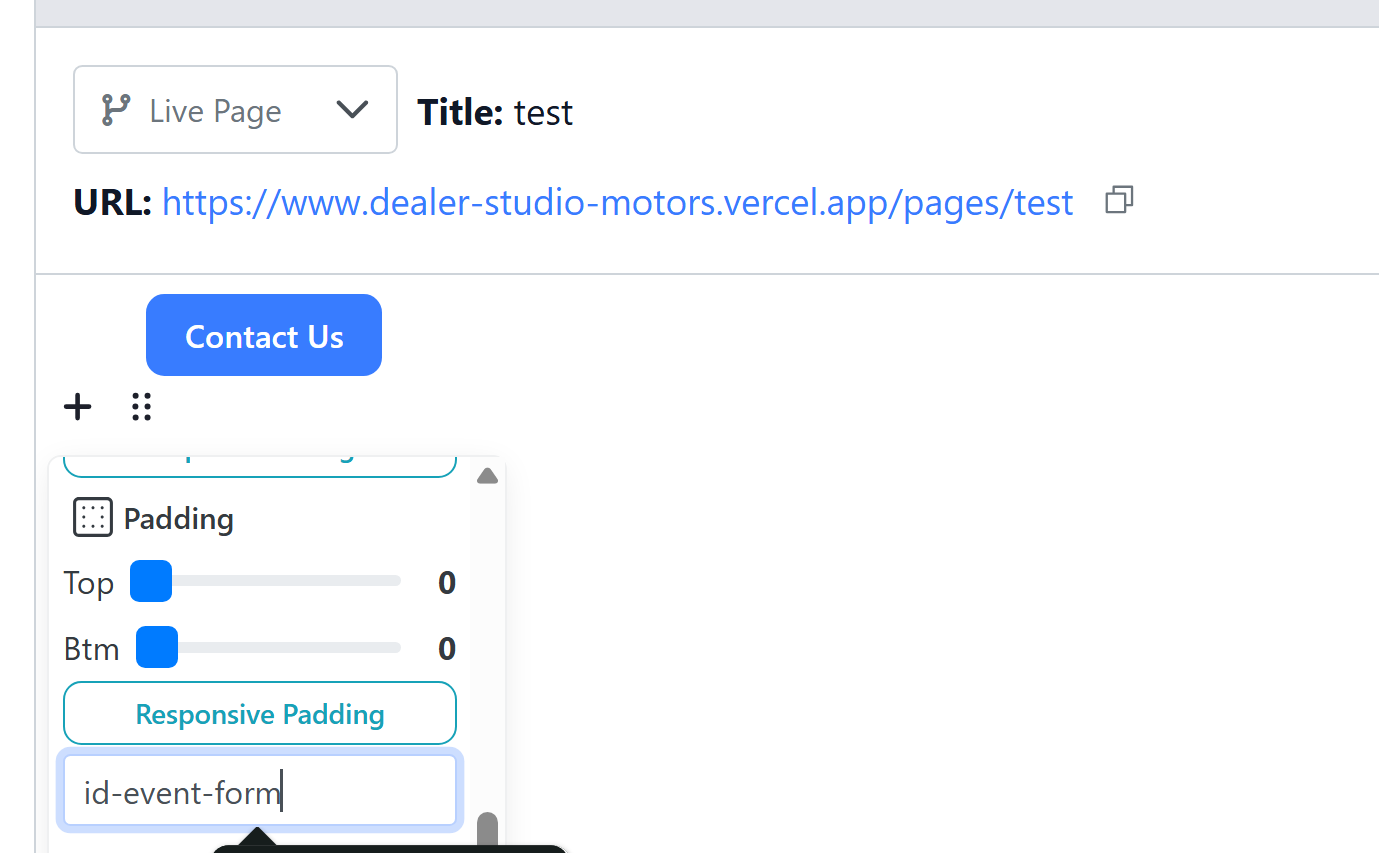The height and width of the screenshot is (853, 1379).
Task: Click the Top padding value 0
Action: [x=447, y=583]
